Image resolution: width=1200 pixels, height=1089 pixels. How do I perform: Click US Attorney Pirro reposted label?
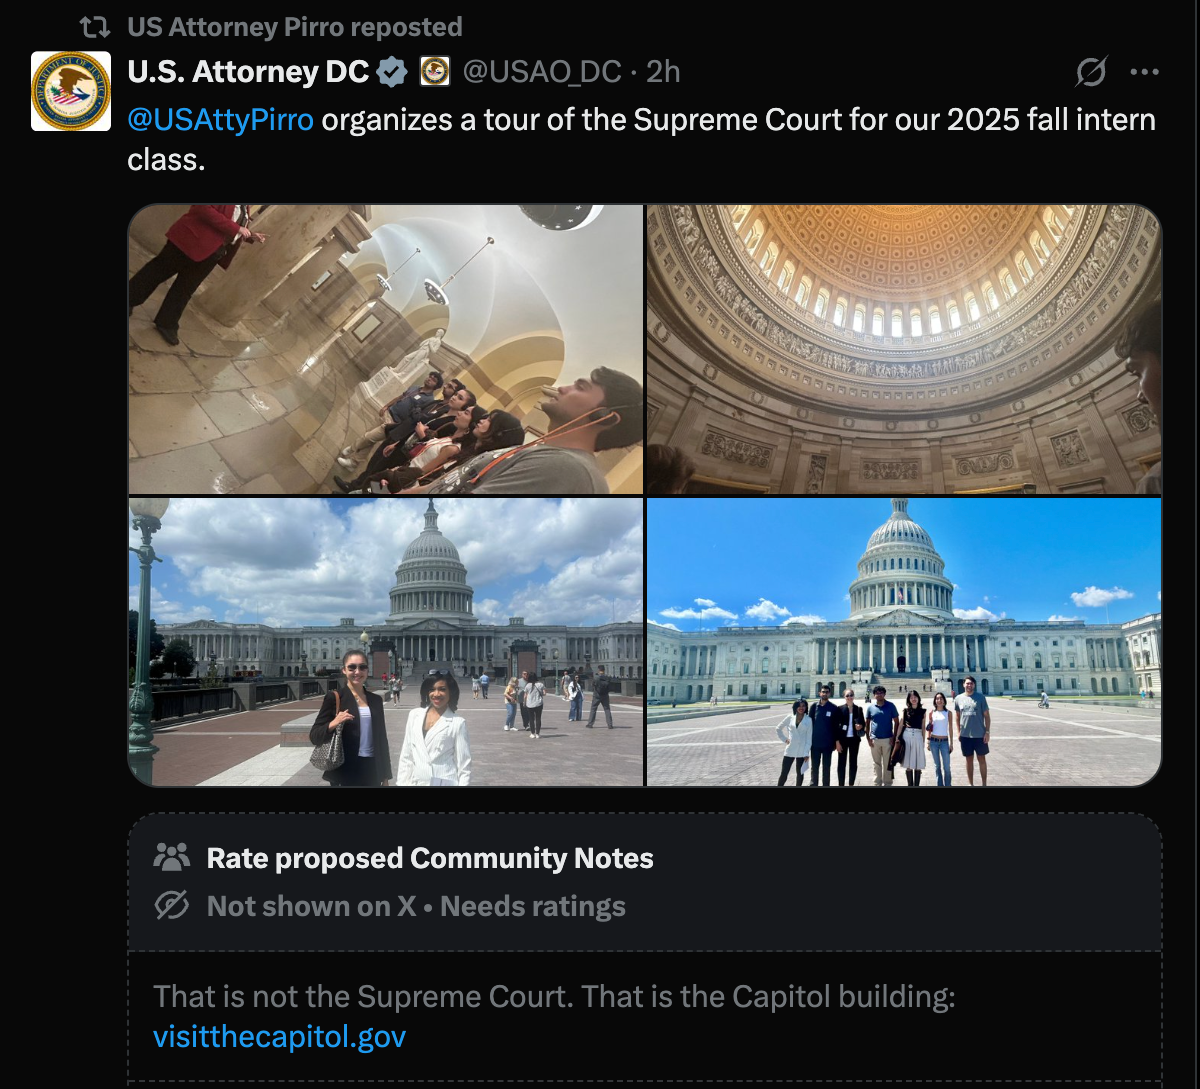click(x=294, y=27)
